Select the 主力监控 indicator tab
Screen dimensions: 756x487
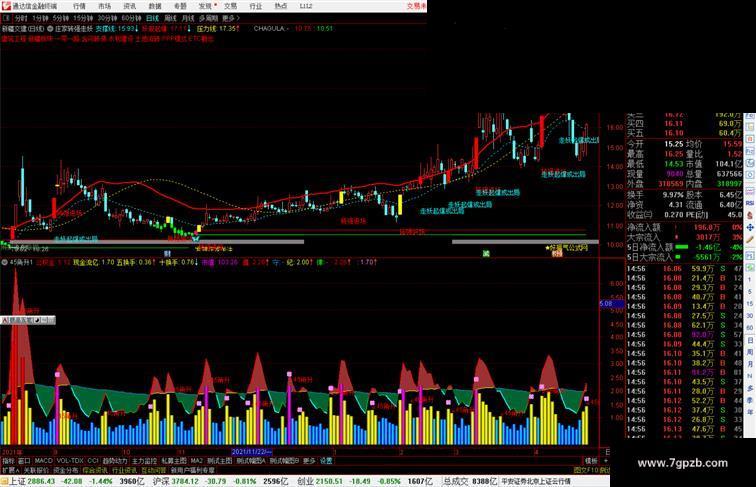[x=144, y=461]
